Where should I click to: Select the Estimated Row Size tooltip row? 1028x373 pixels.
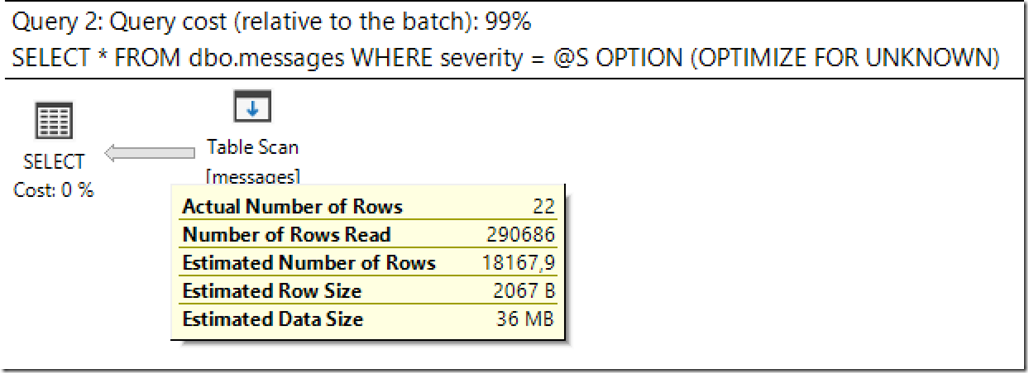click(x=369, y=291)
